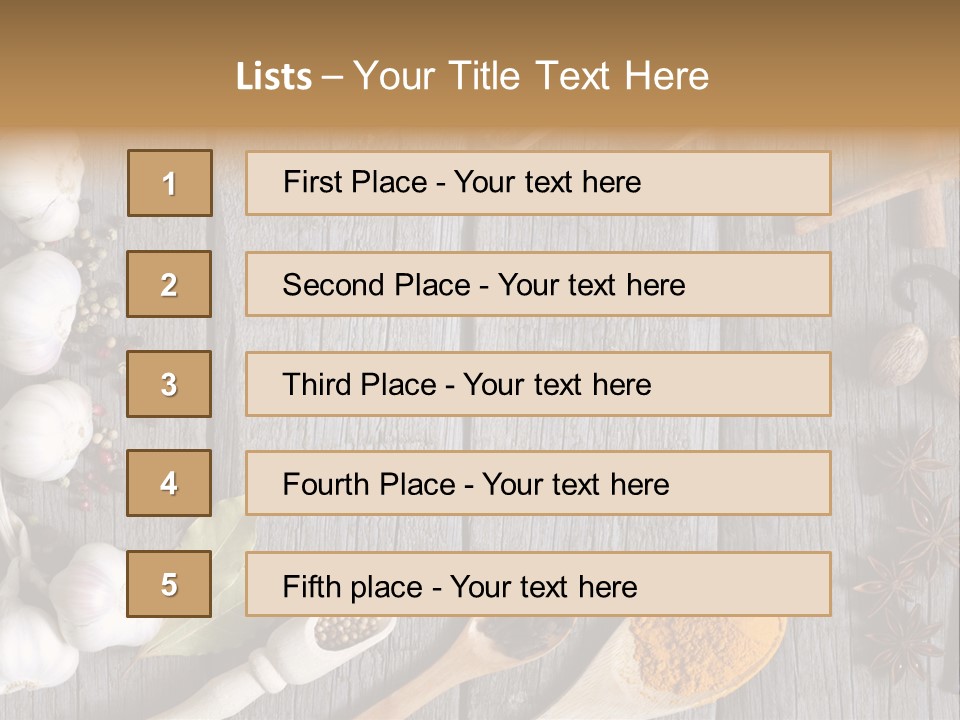Select the number 4 box
Viewport: 960px width, 720px height.
pos(169,483)
